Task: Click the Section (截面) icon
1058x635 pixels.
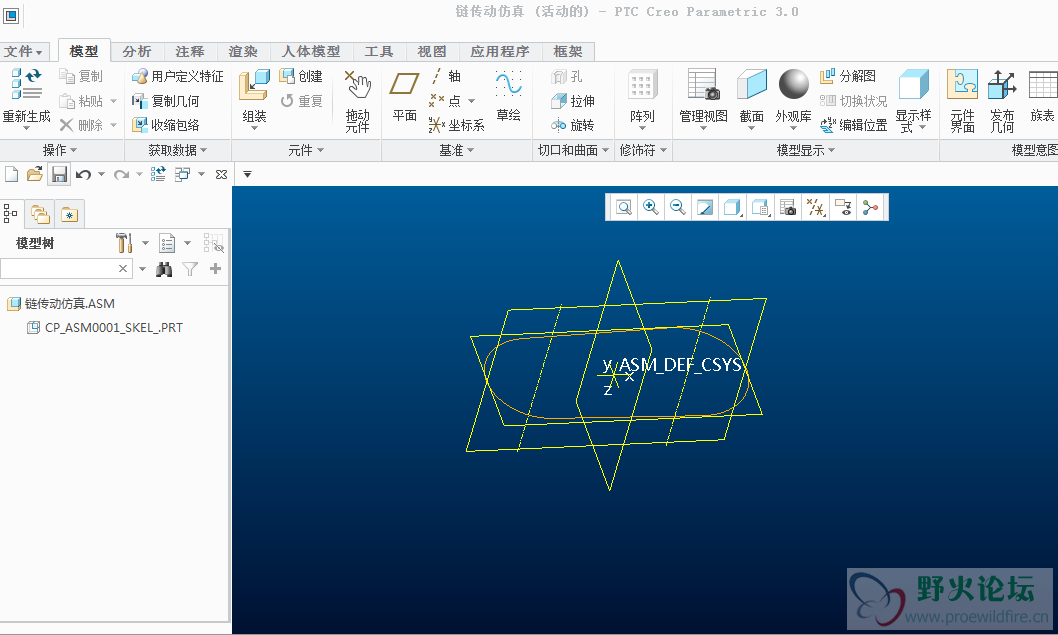Action: coord(751,84)
